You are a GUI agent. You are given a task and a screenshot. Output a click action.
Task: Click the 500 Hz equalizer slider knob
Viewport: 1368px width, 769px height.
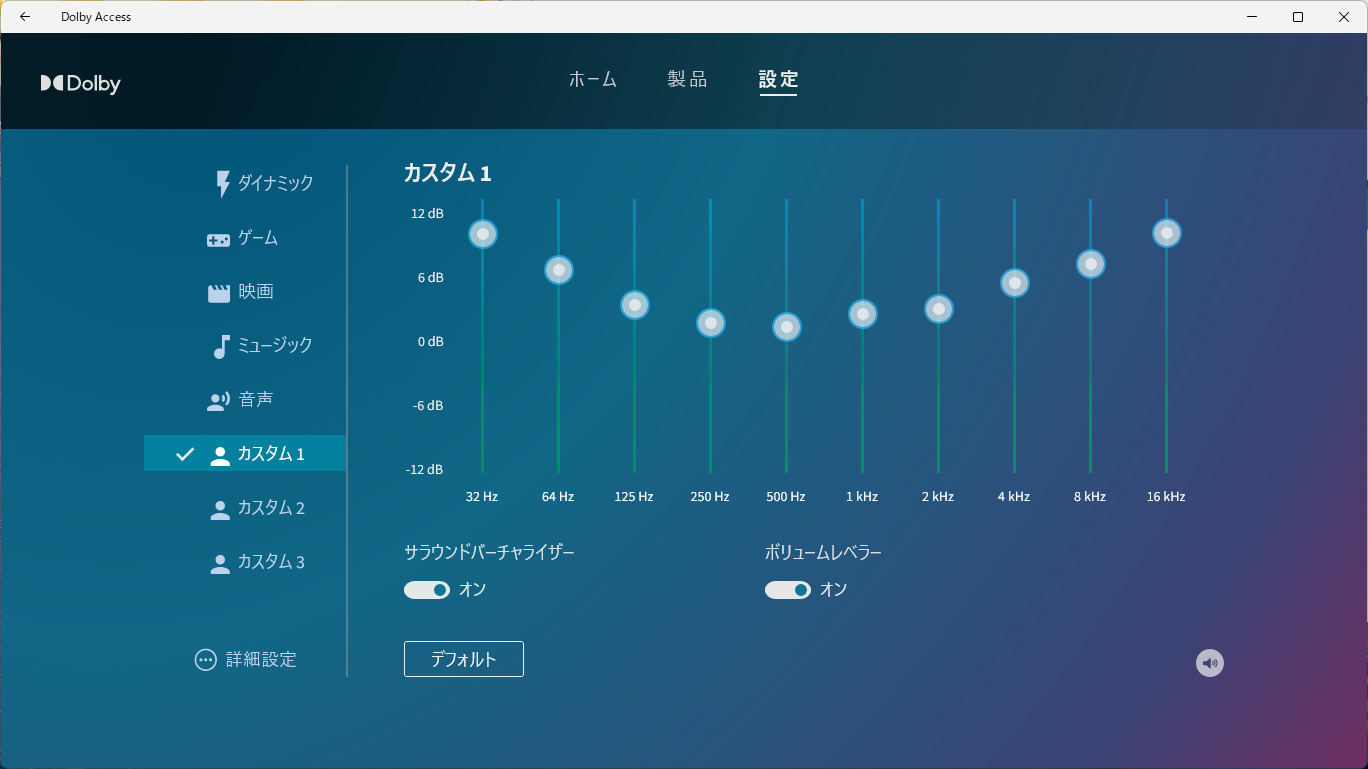787,327
